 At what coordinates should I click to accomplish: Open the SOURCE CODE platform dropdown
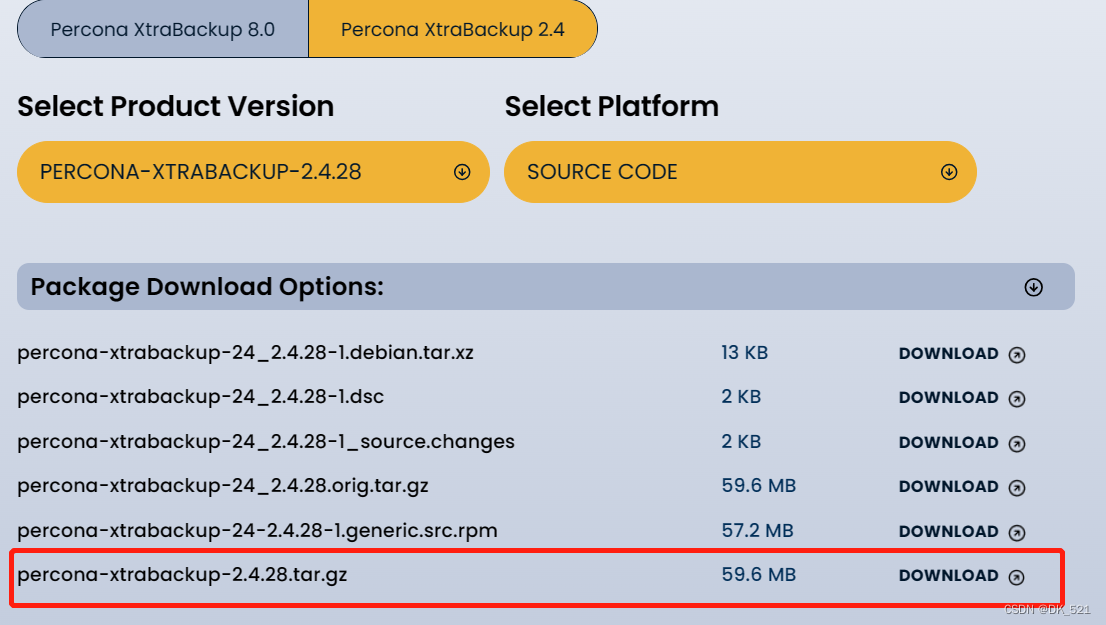[740, 172]
